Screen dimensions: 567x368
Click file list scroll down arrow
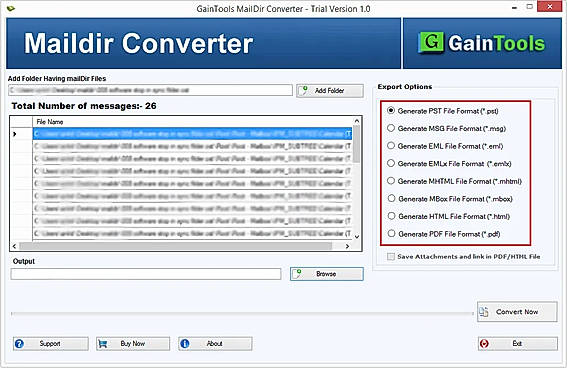(x=357, y=237)
